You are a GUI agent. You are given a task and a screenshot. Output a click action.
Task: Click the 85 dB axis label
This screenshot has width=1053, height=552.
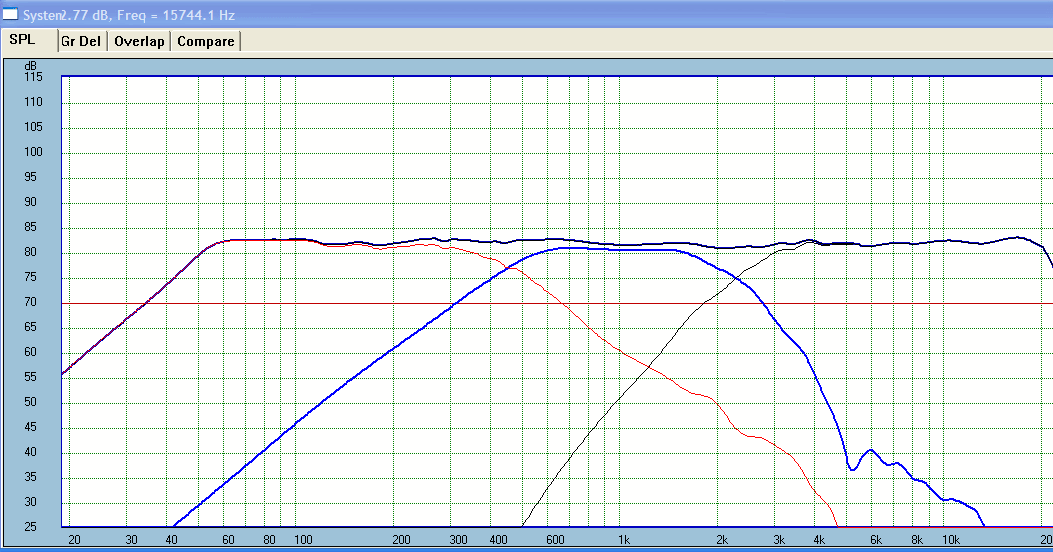pos(30,227)
